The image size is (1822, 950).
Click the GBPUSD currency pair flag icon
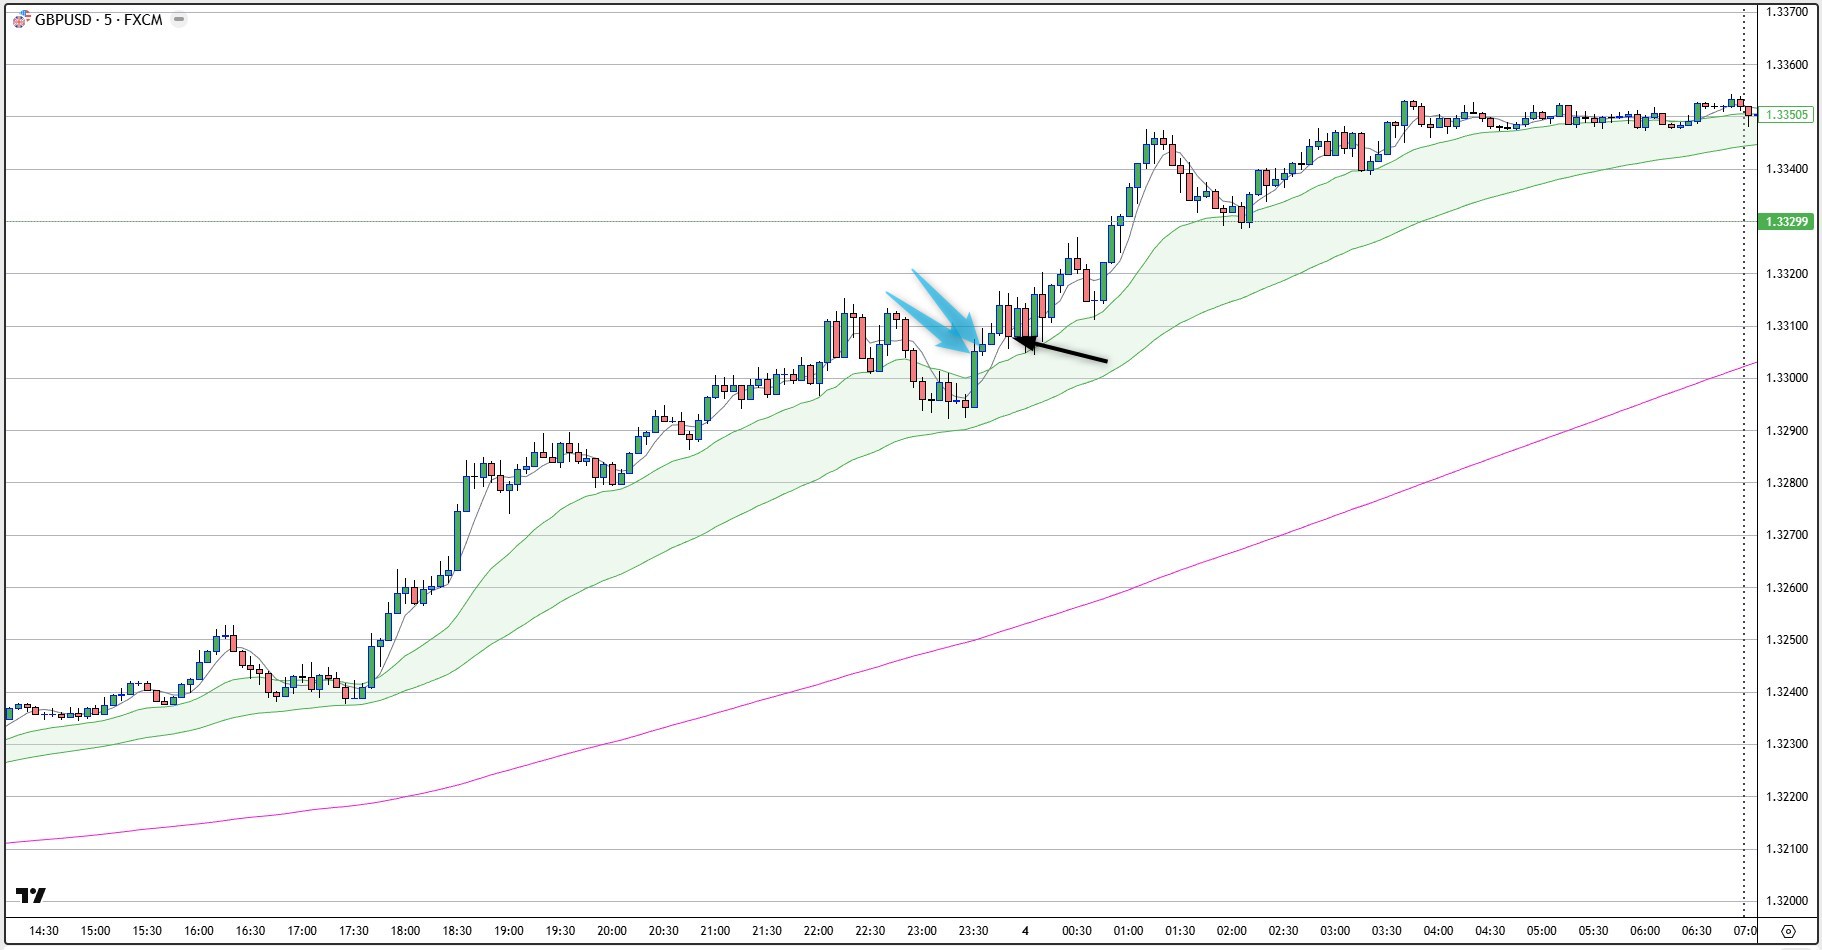click(x=20, y=18)
